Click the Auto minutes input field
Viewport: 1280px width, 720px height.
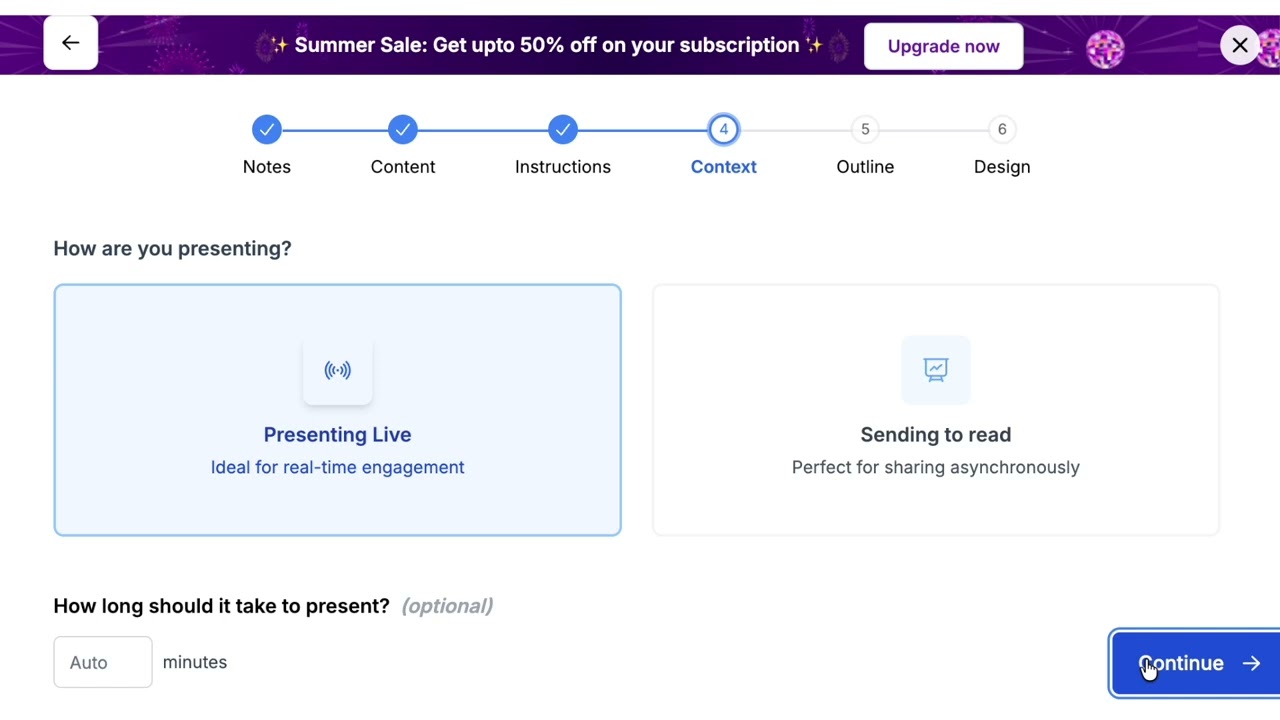(102, 662)
